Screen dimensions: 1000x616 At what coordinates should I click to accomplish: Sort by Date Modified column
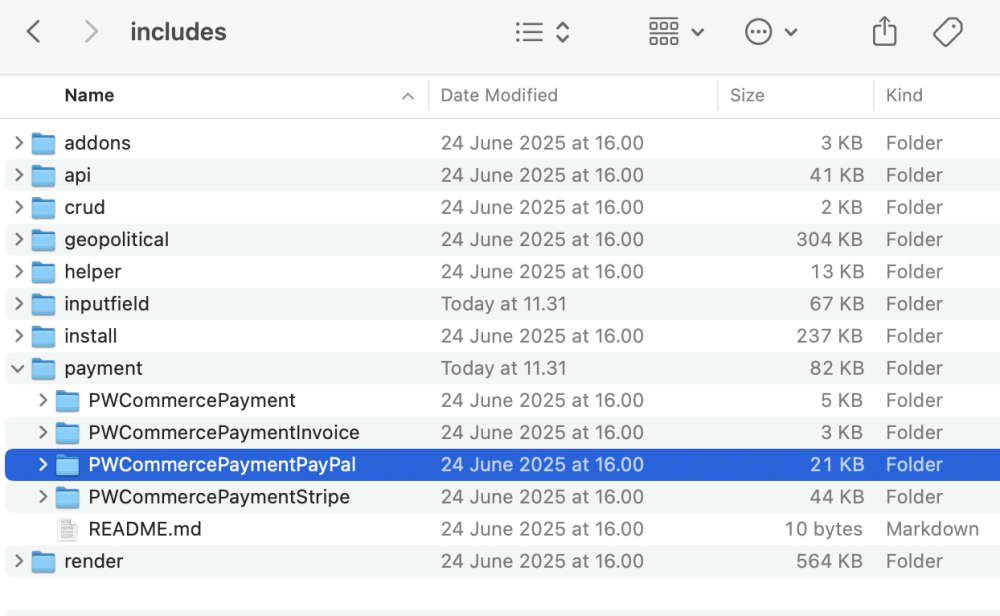coord(499,95)
